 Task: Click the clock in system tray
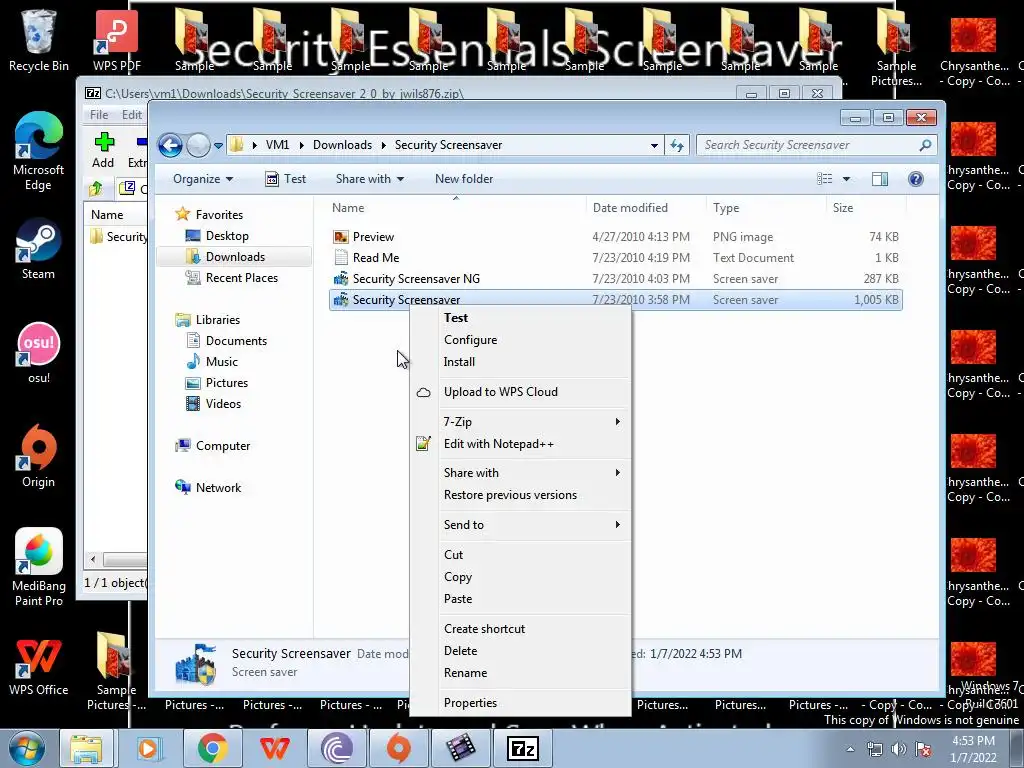(x=973, y=749)
